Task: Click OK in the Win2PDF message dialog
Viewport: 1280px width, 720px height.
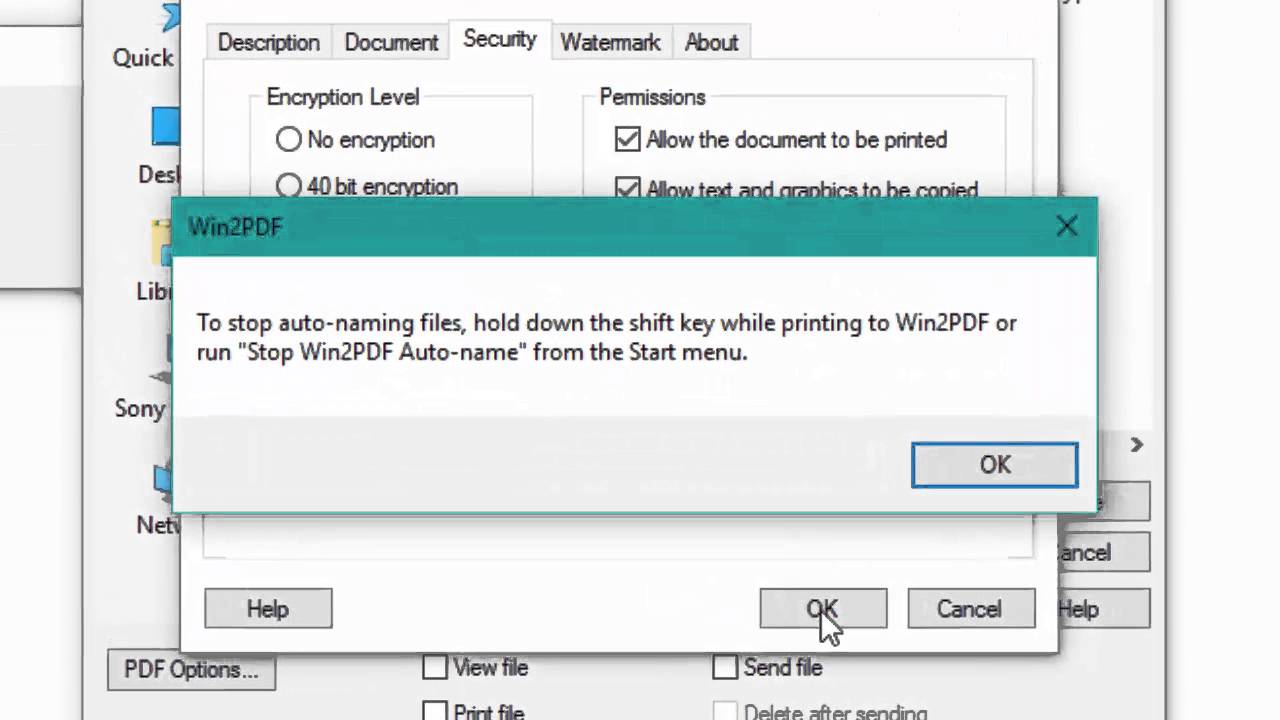Action: pyautogui.click(x=994, y=465)
